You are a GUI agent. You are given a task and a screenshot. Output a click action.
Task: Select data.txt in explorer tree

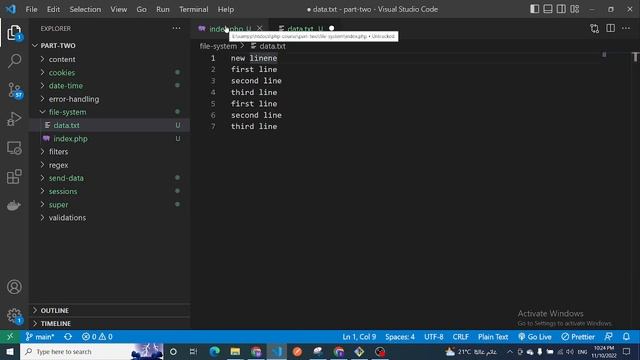point(109,125)
